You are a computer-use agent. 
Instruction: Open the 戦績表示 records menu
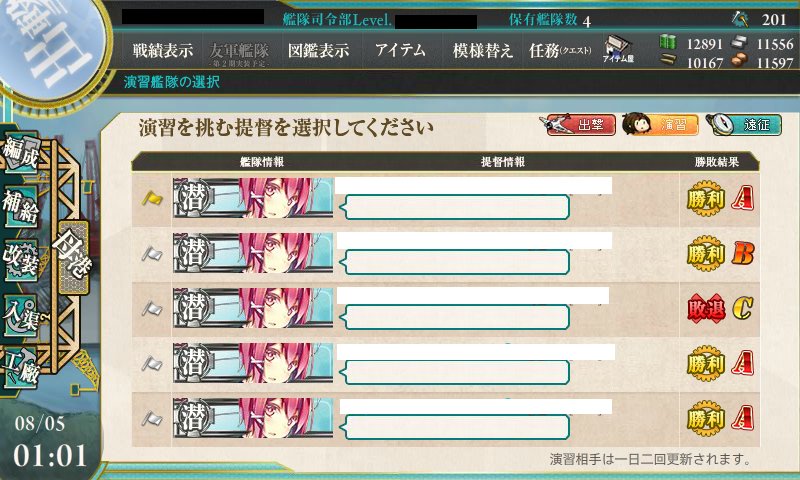[163, 50]
